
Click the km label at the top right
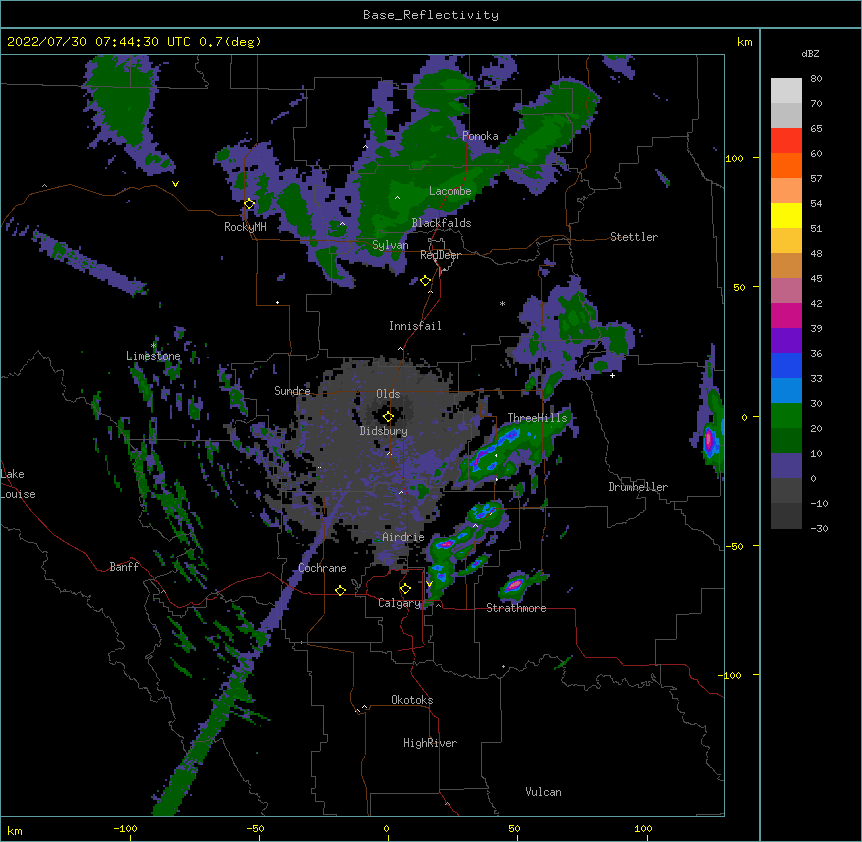point(744,42)
